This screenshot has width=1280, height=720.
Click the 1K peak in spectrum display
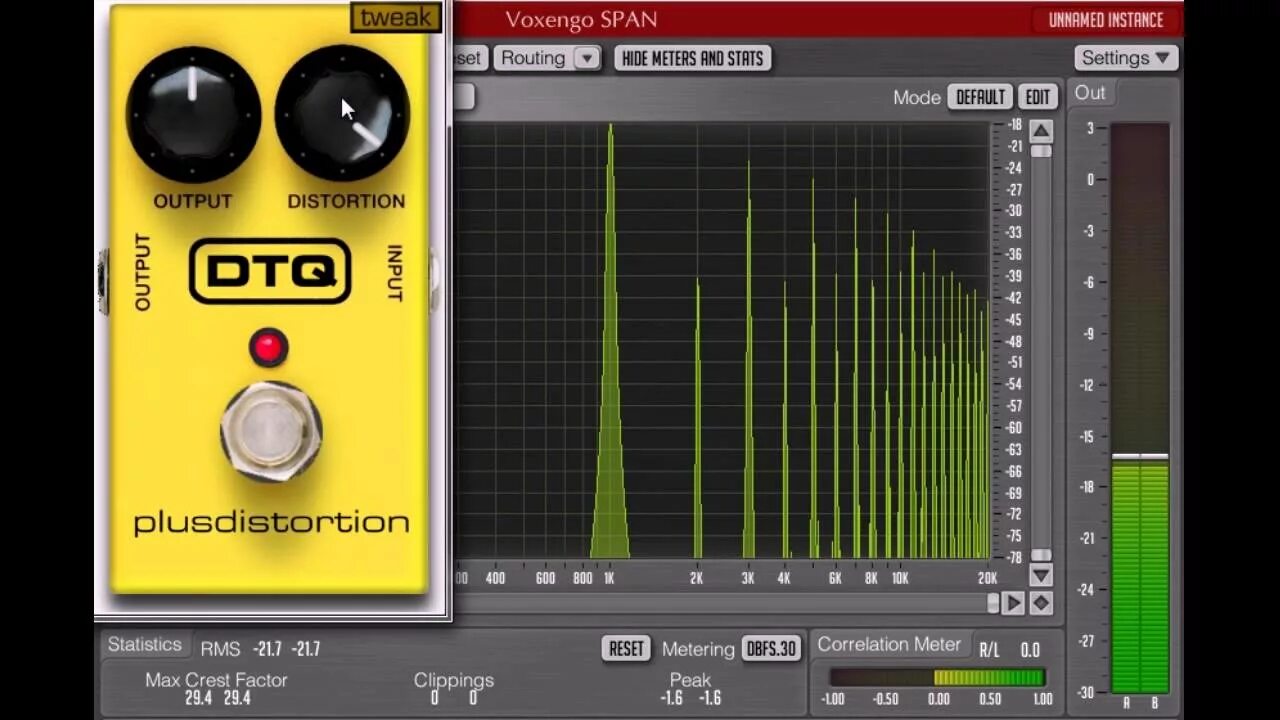(610, 340)
